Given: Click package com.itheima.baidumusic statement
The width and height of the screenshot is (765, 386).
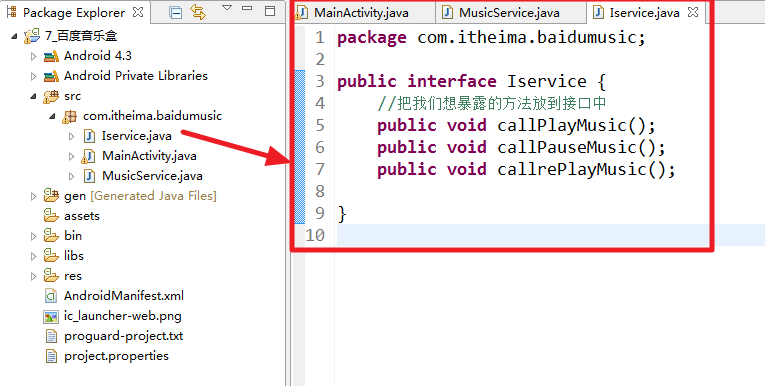Looking at the screenshot, I should pyautogui.click(x=491, y=38).
